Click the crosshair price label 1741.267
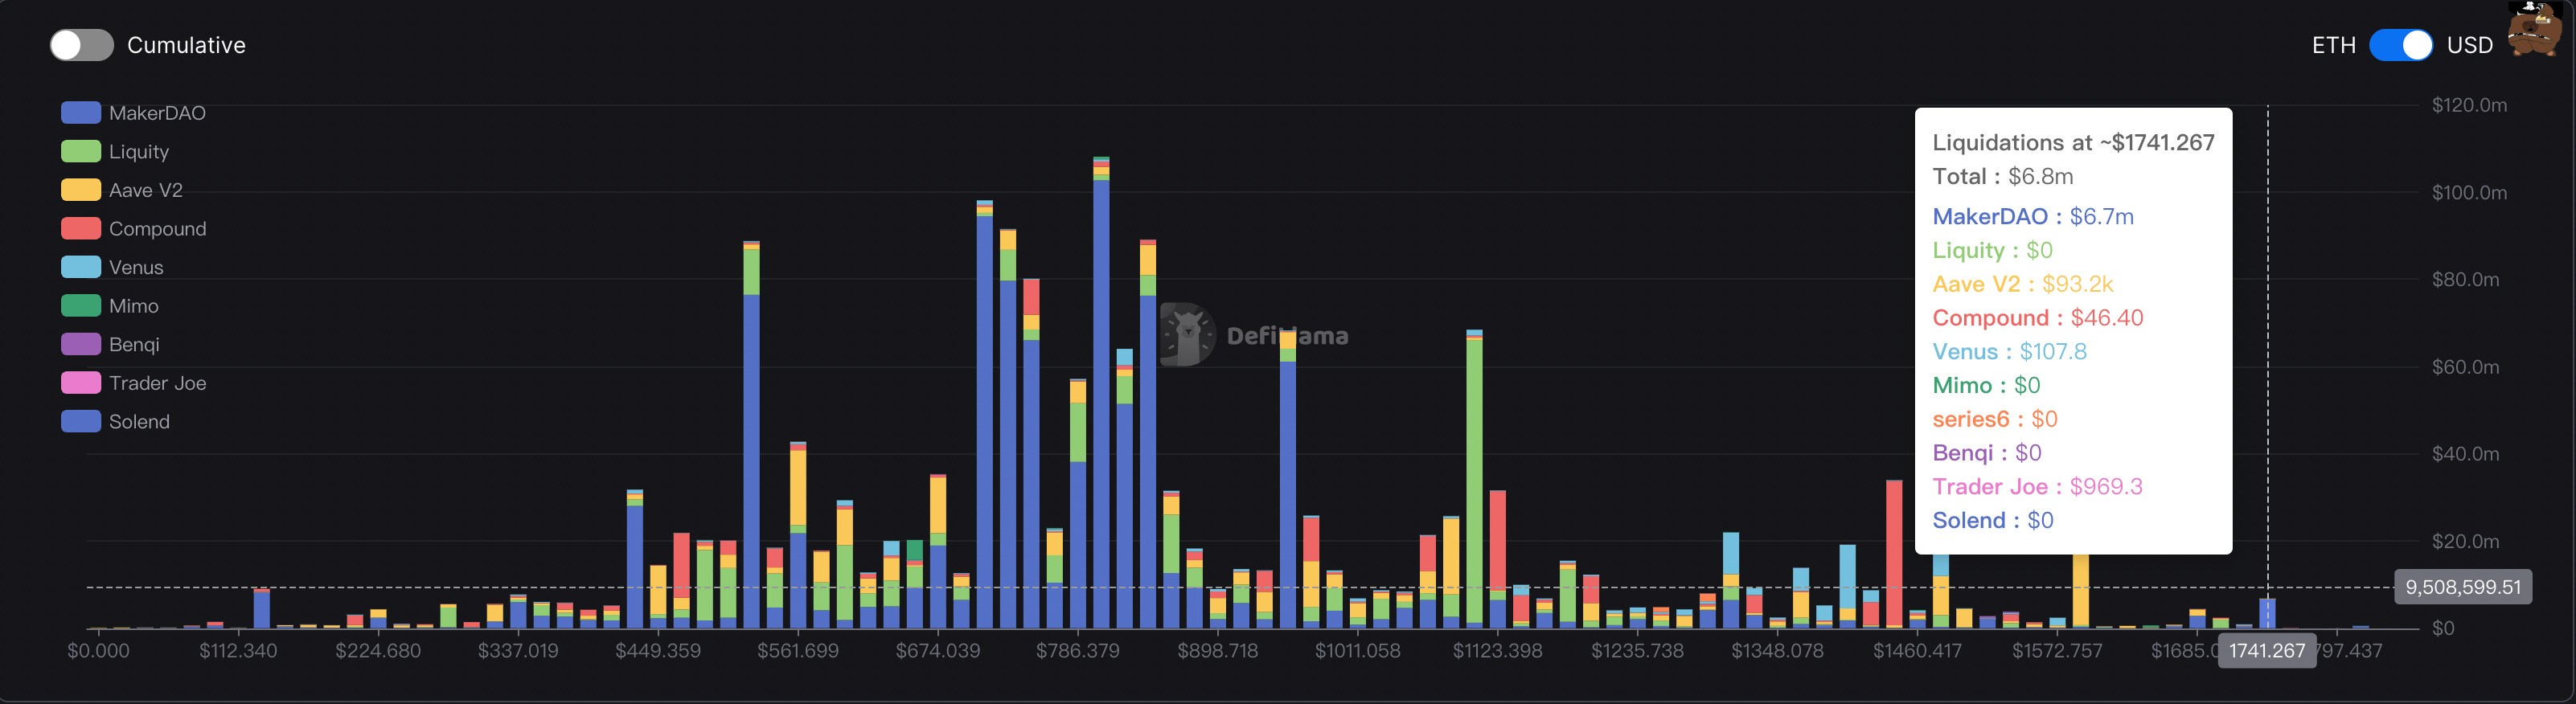 click(2267, 651)
